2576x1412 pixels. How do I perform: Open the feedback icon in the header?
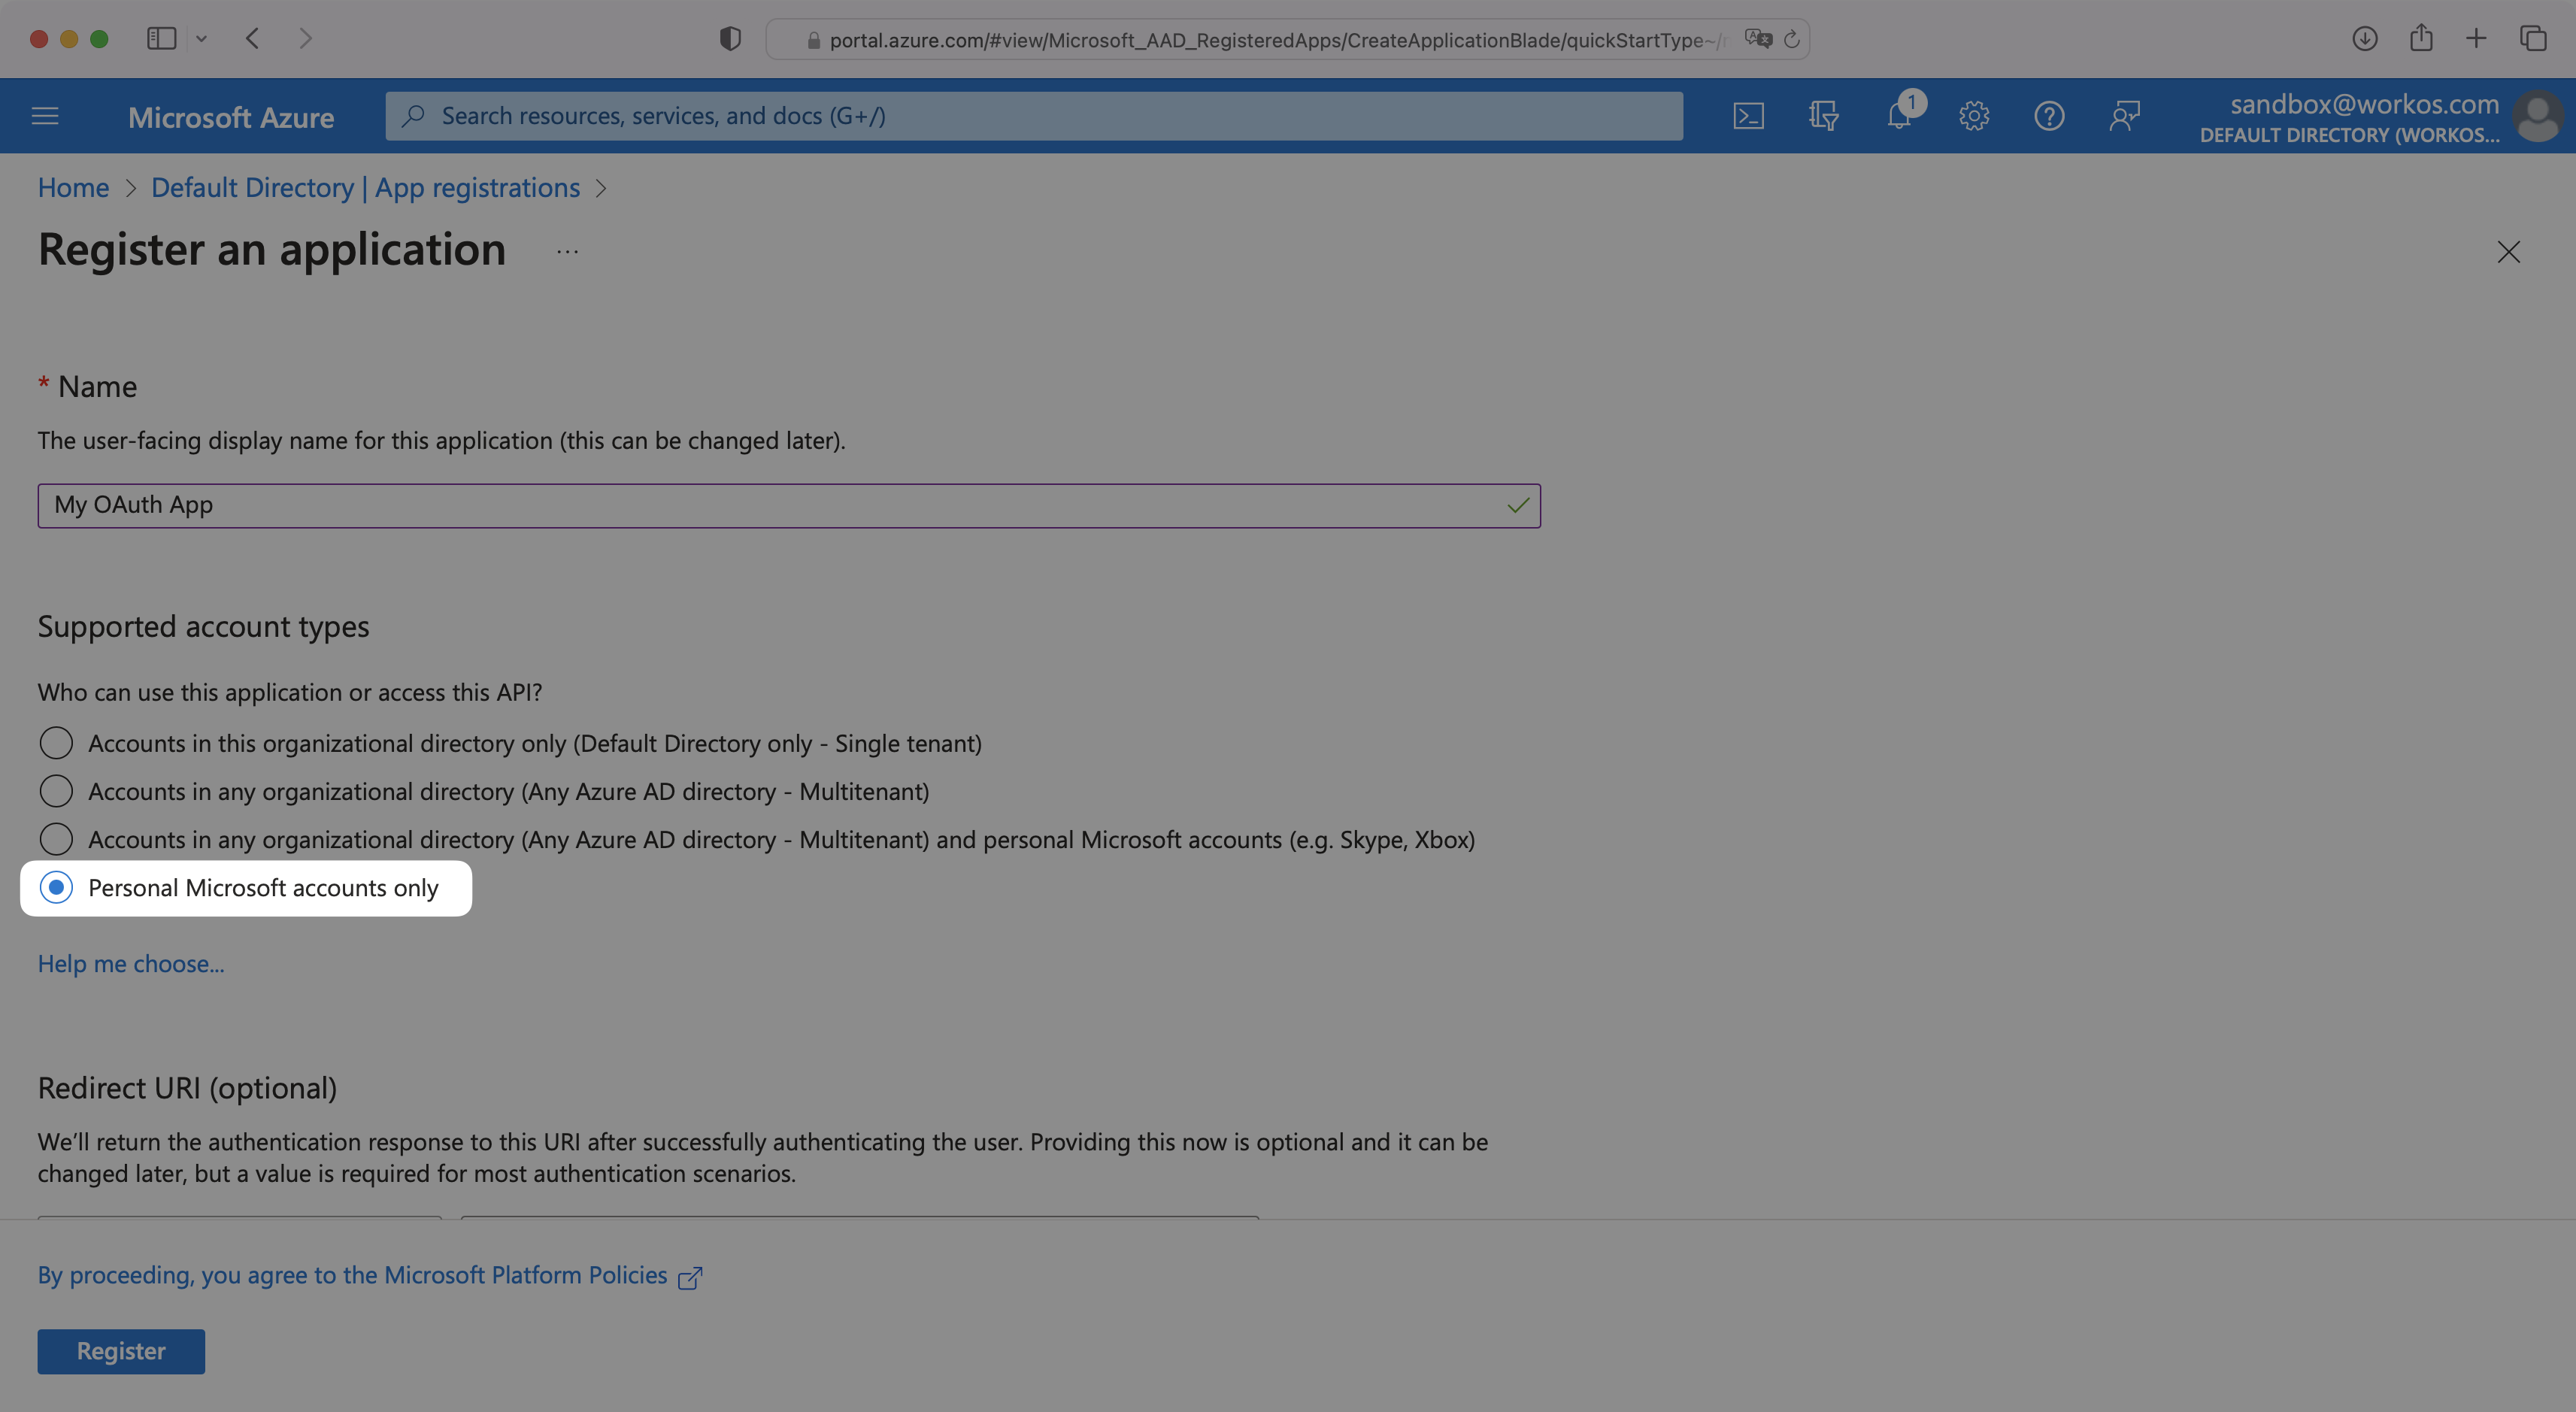pyautogui.click(x=2124, y=116)
